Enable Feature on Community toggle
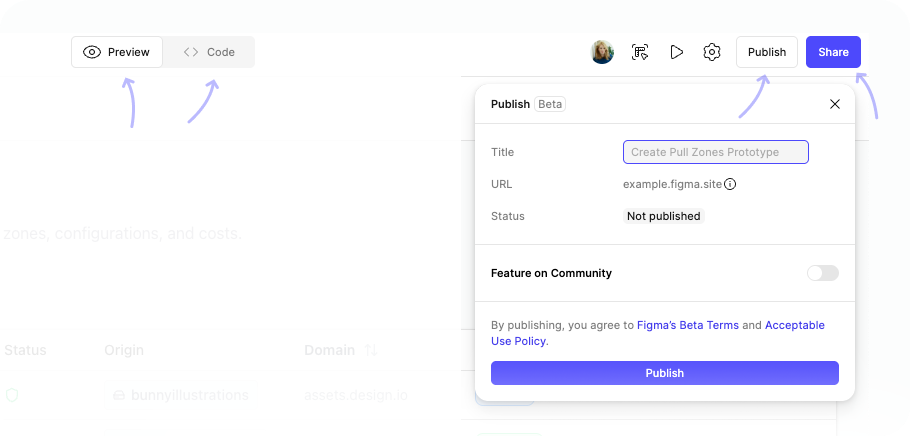 (x=822, y=273)
